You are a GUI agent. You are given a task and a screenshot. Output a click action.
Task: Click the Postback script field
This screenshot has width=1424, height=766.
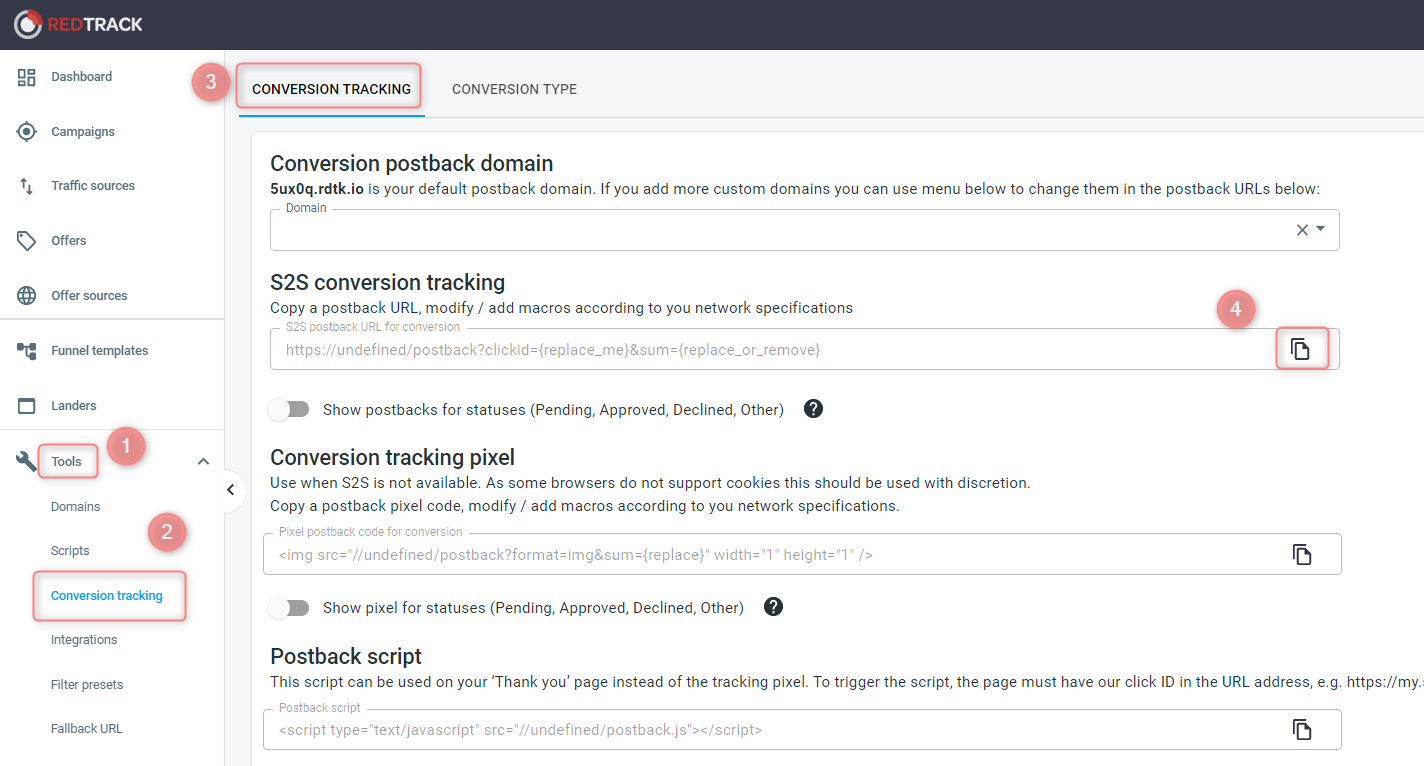(x=802, y=729)
